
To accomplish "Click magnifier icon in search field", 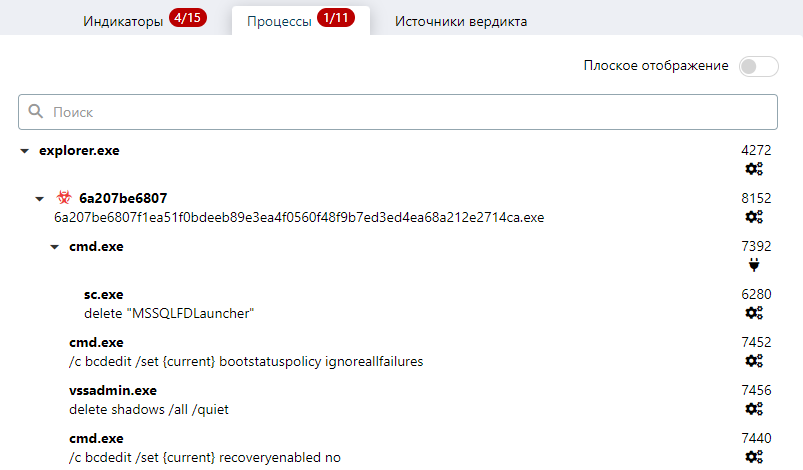I will [37, 112].
